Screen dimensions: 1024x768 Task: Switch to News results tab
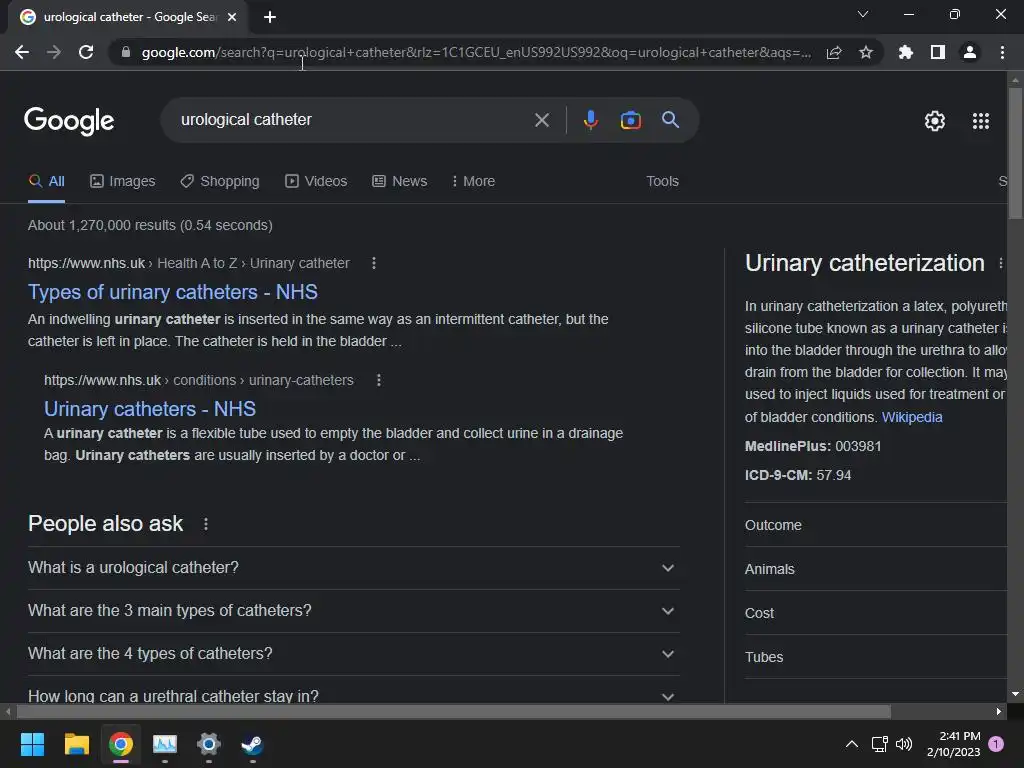pyautogui.click(x=400, y=181)
